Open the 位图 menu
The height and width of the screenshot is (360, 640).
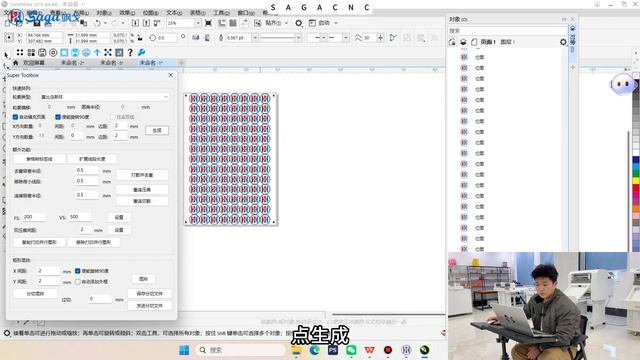(x=151, y=13)
